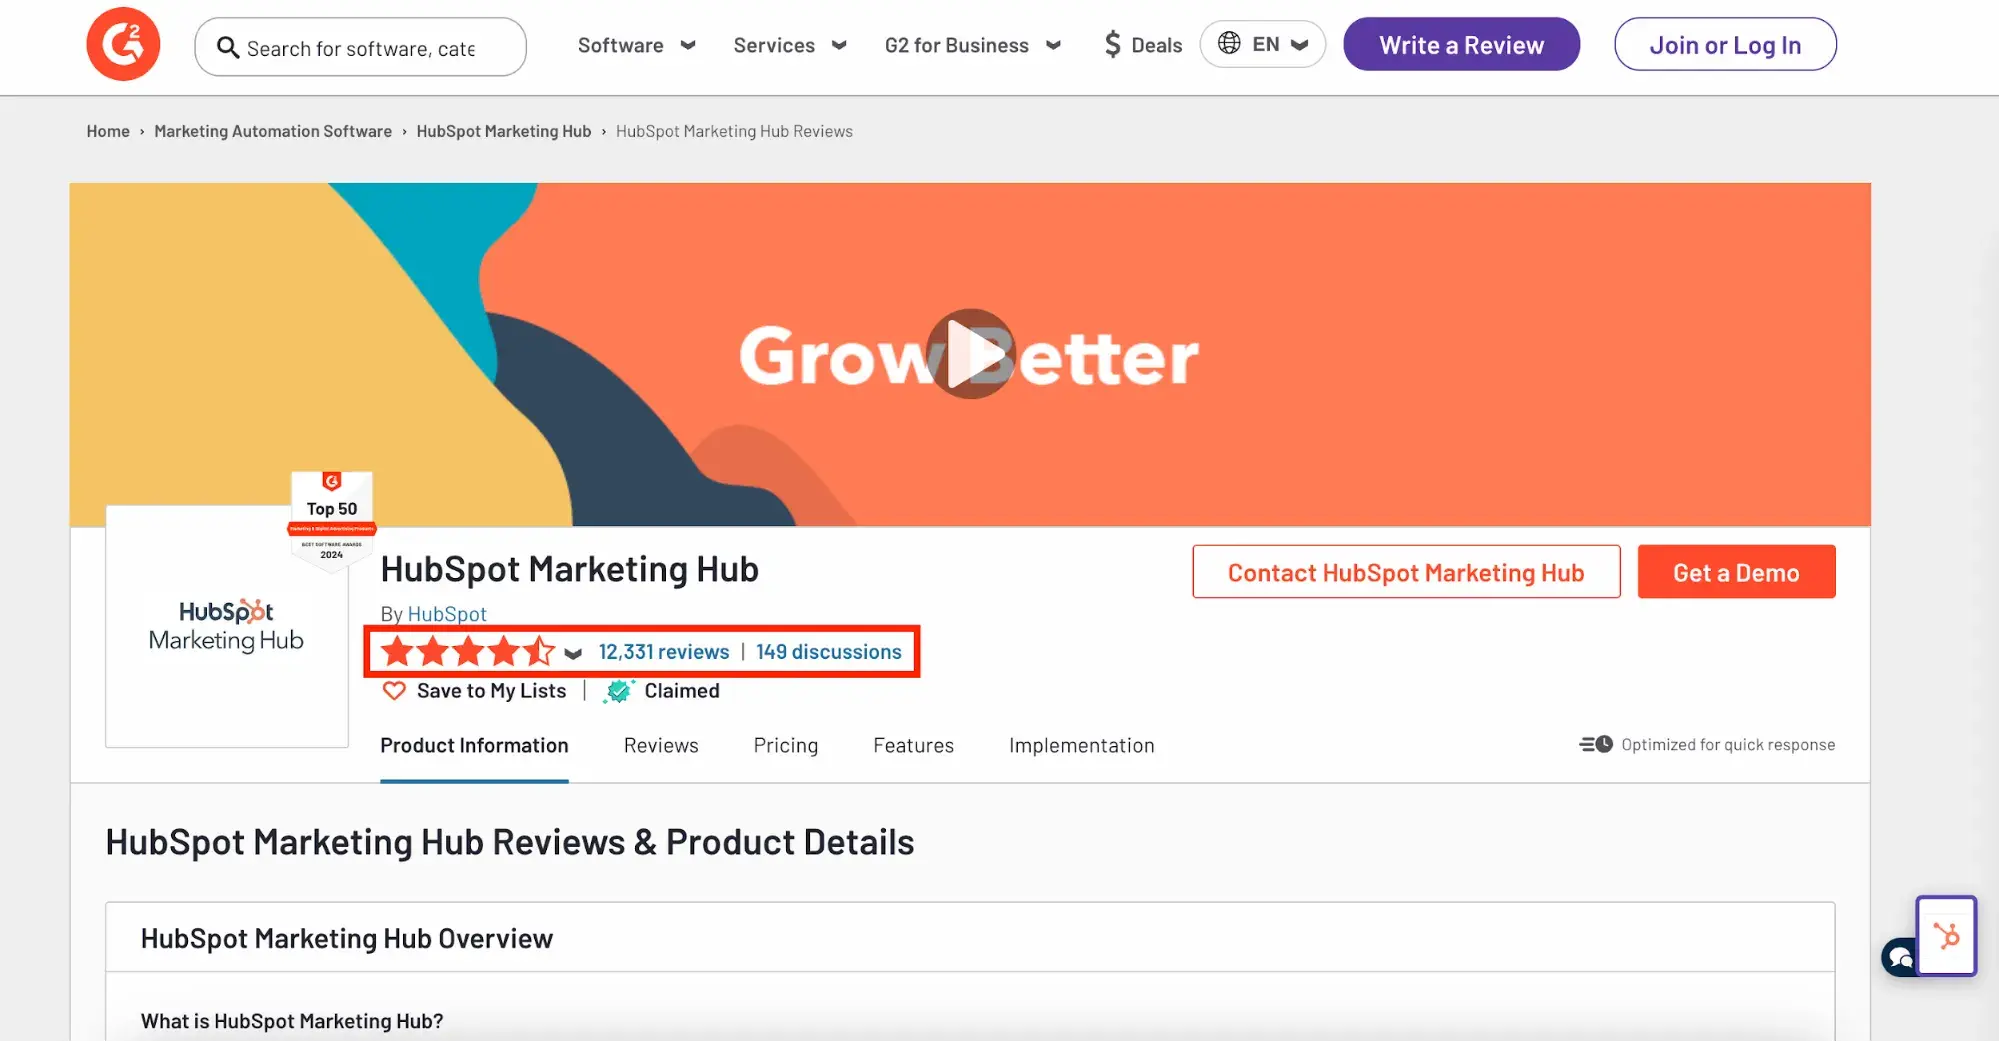Click the dollar sign Deals icon
The height and width of the screenshot is (1042, 1999).
tap(1112, 45)
